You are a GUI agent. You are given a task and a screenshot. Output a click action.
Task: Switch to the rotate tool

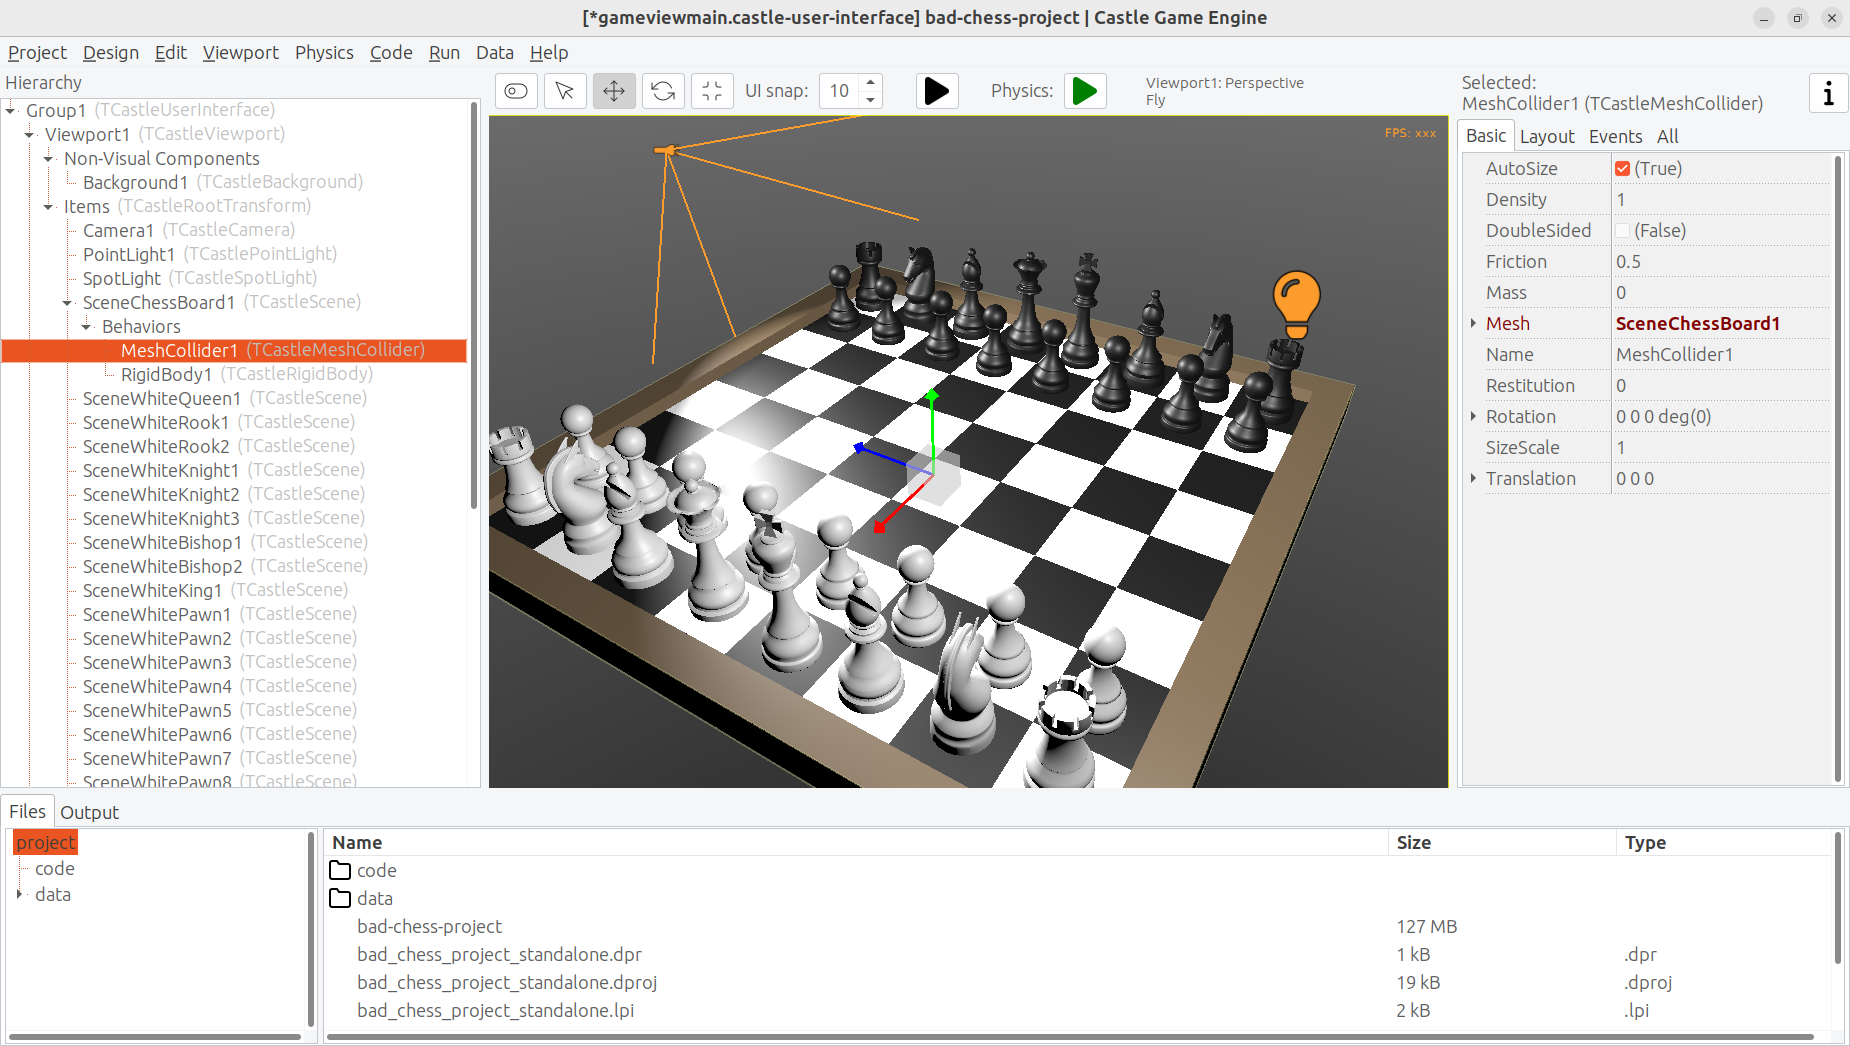click(x=663, y=91)
